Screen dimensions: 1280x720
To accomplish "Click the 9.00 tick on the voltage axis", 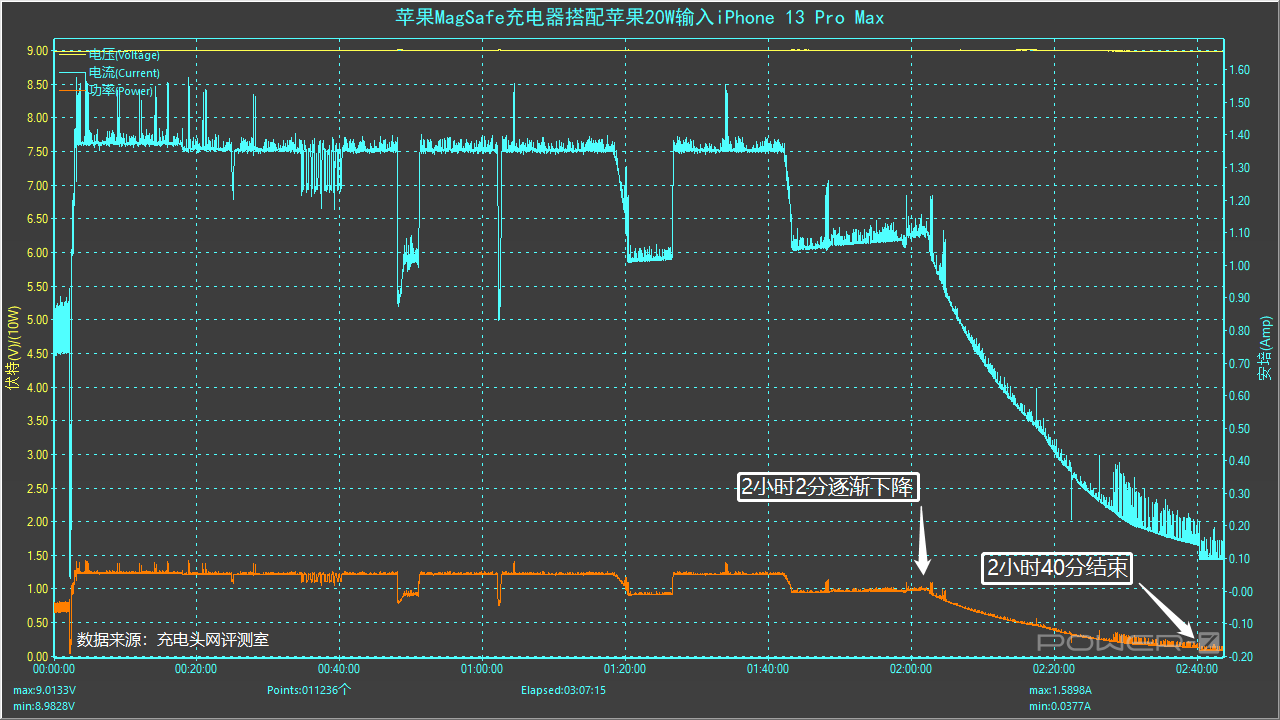I will point(37,50).
